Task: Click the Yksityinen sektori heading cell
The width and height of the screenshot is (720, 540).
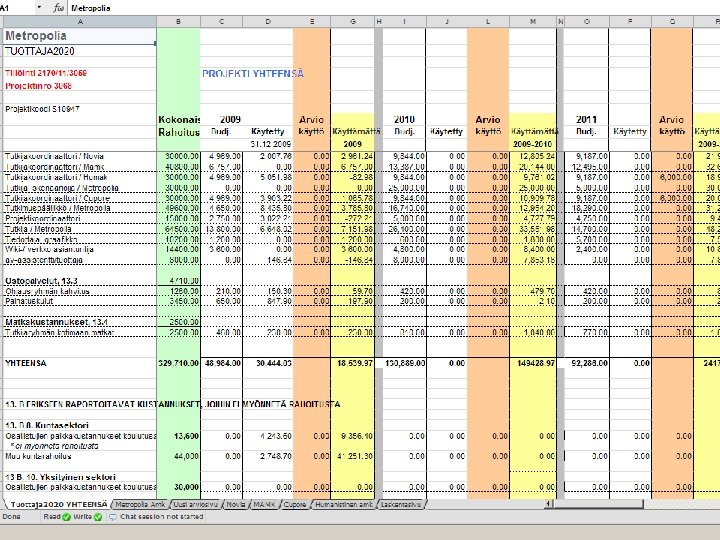Action: point(80,477)
